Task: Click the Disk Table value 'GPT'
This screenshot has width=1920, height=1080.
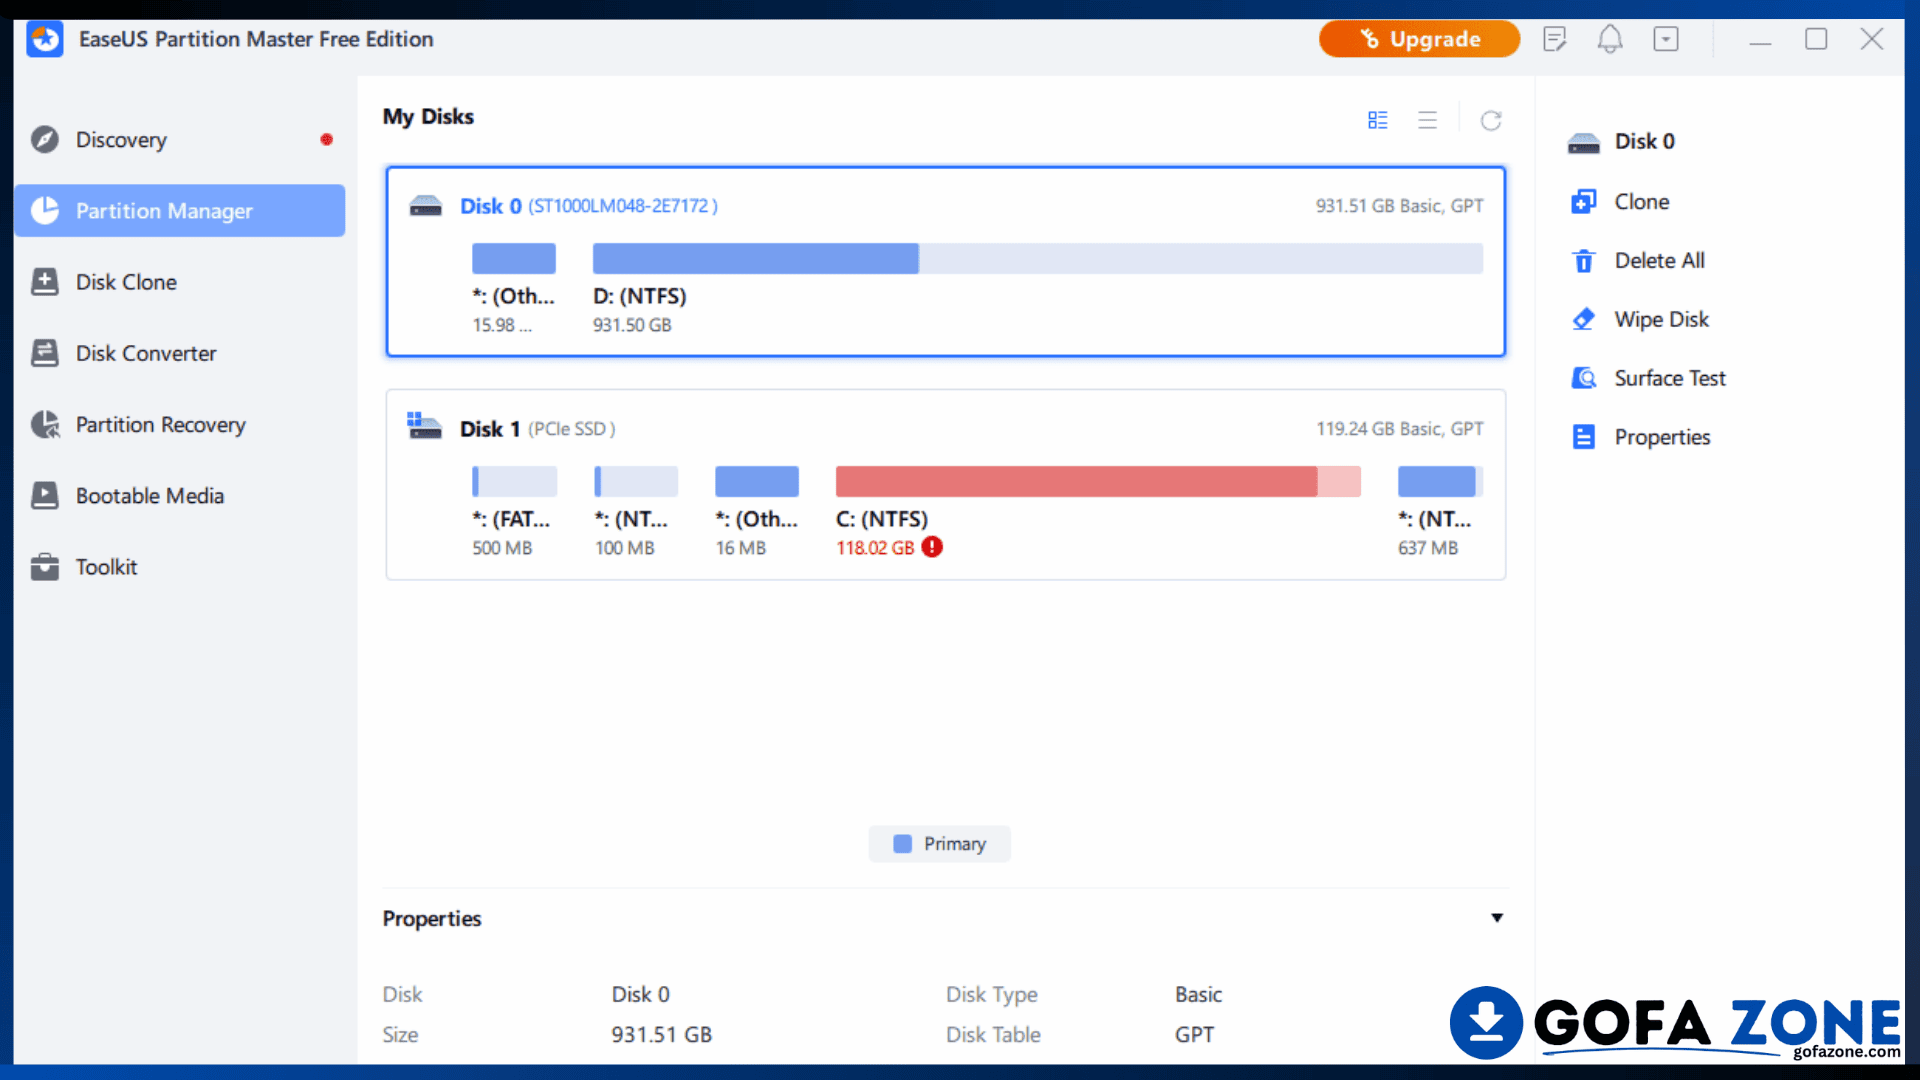Action: pyautogui.click(x=1194, y=1035)
